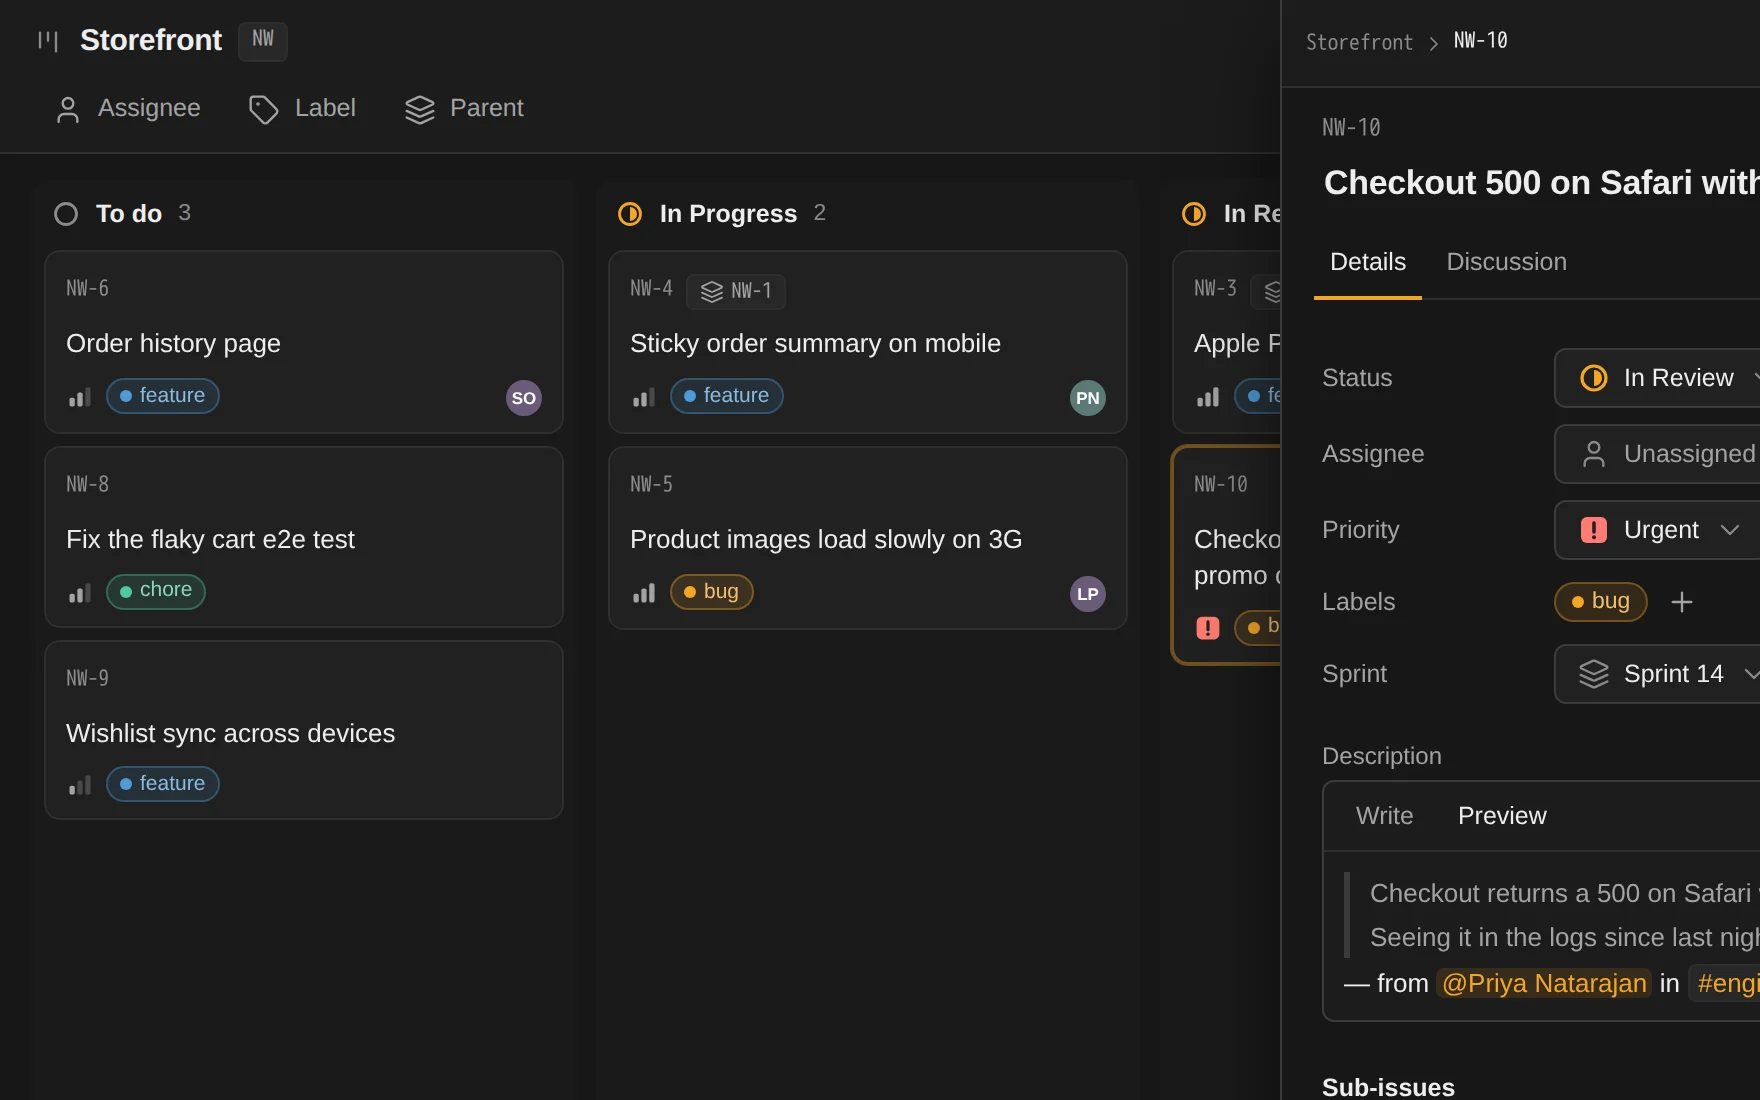
Task: Click priority bars icon on Wishlist sync card
Action: [80, 785]
